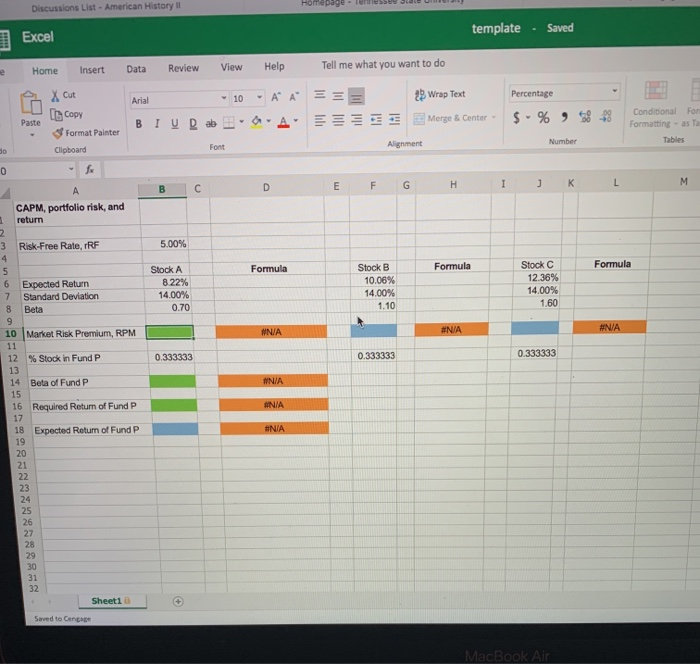Select green cell B10 Market Risk Premium
This screenshot has height=664, width=700.
pos(170,332)
